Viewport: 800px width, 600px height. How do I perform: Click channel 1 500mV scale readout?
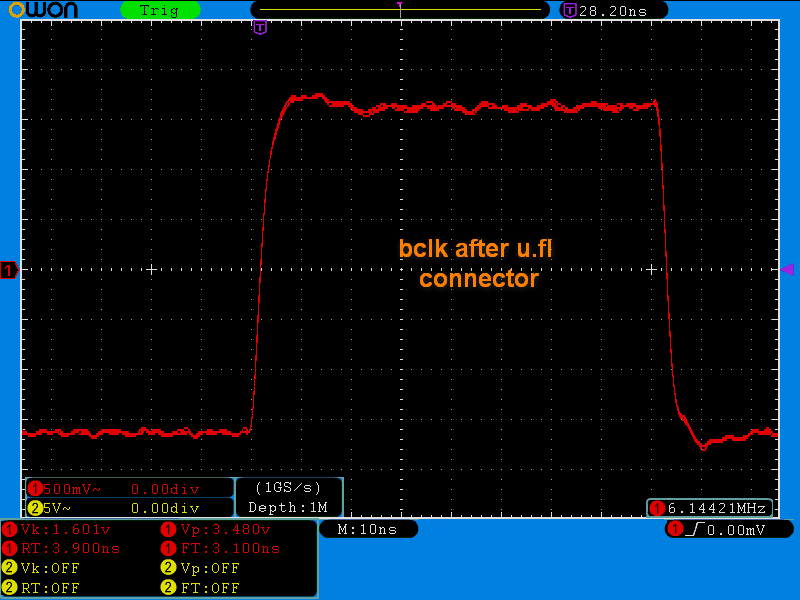point(72,489)
